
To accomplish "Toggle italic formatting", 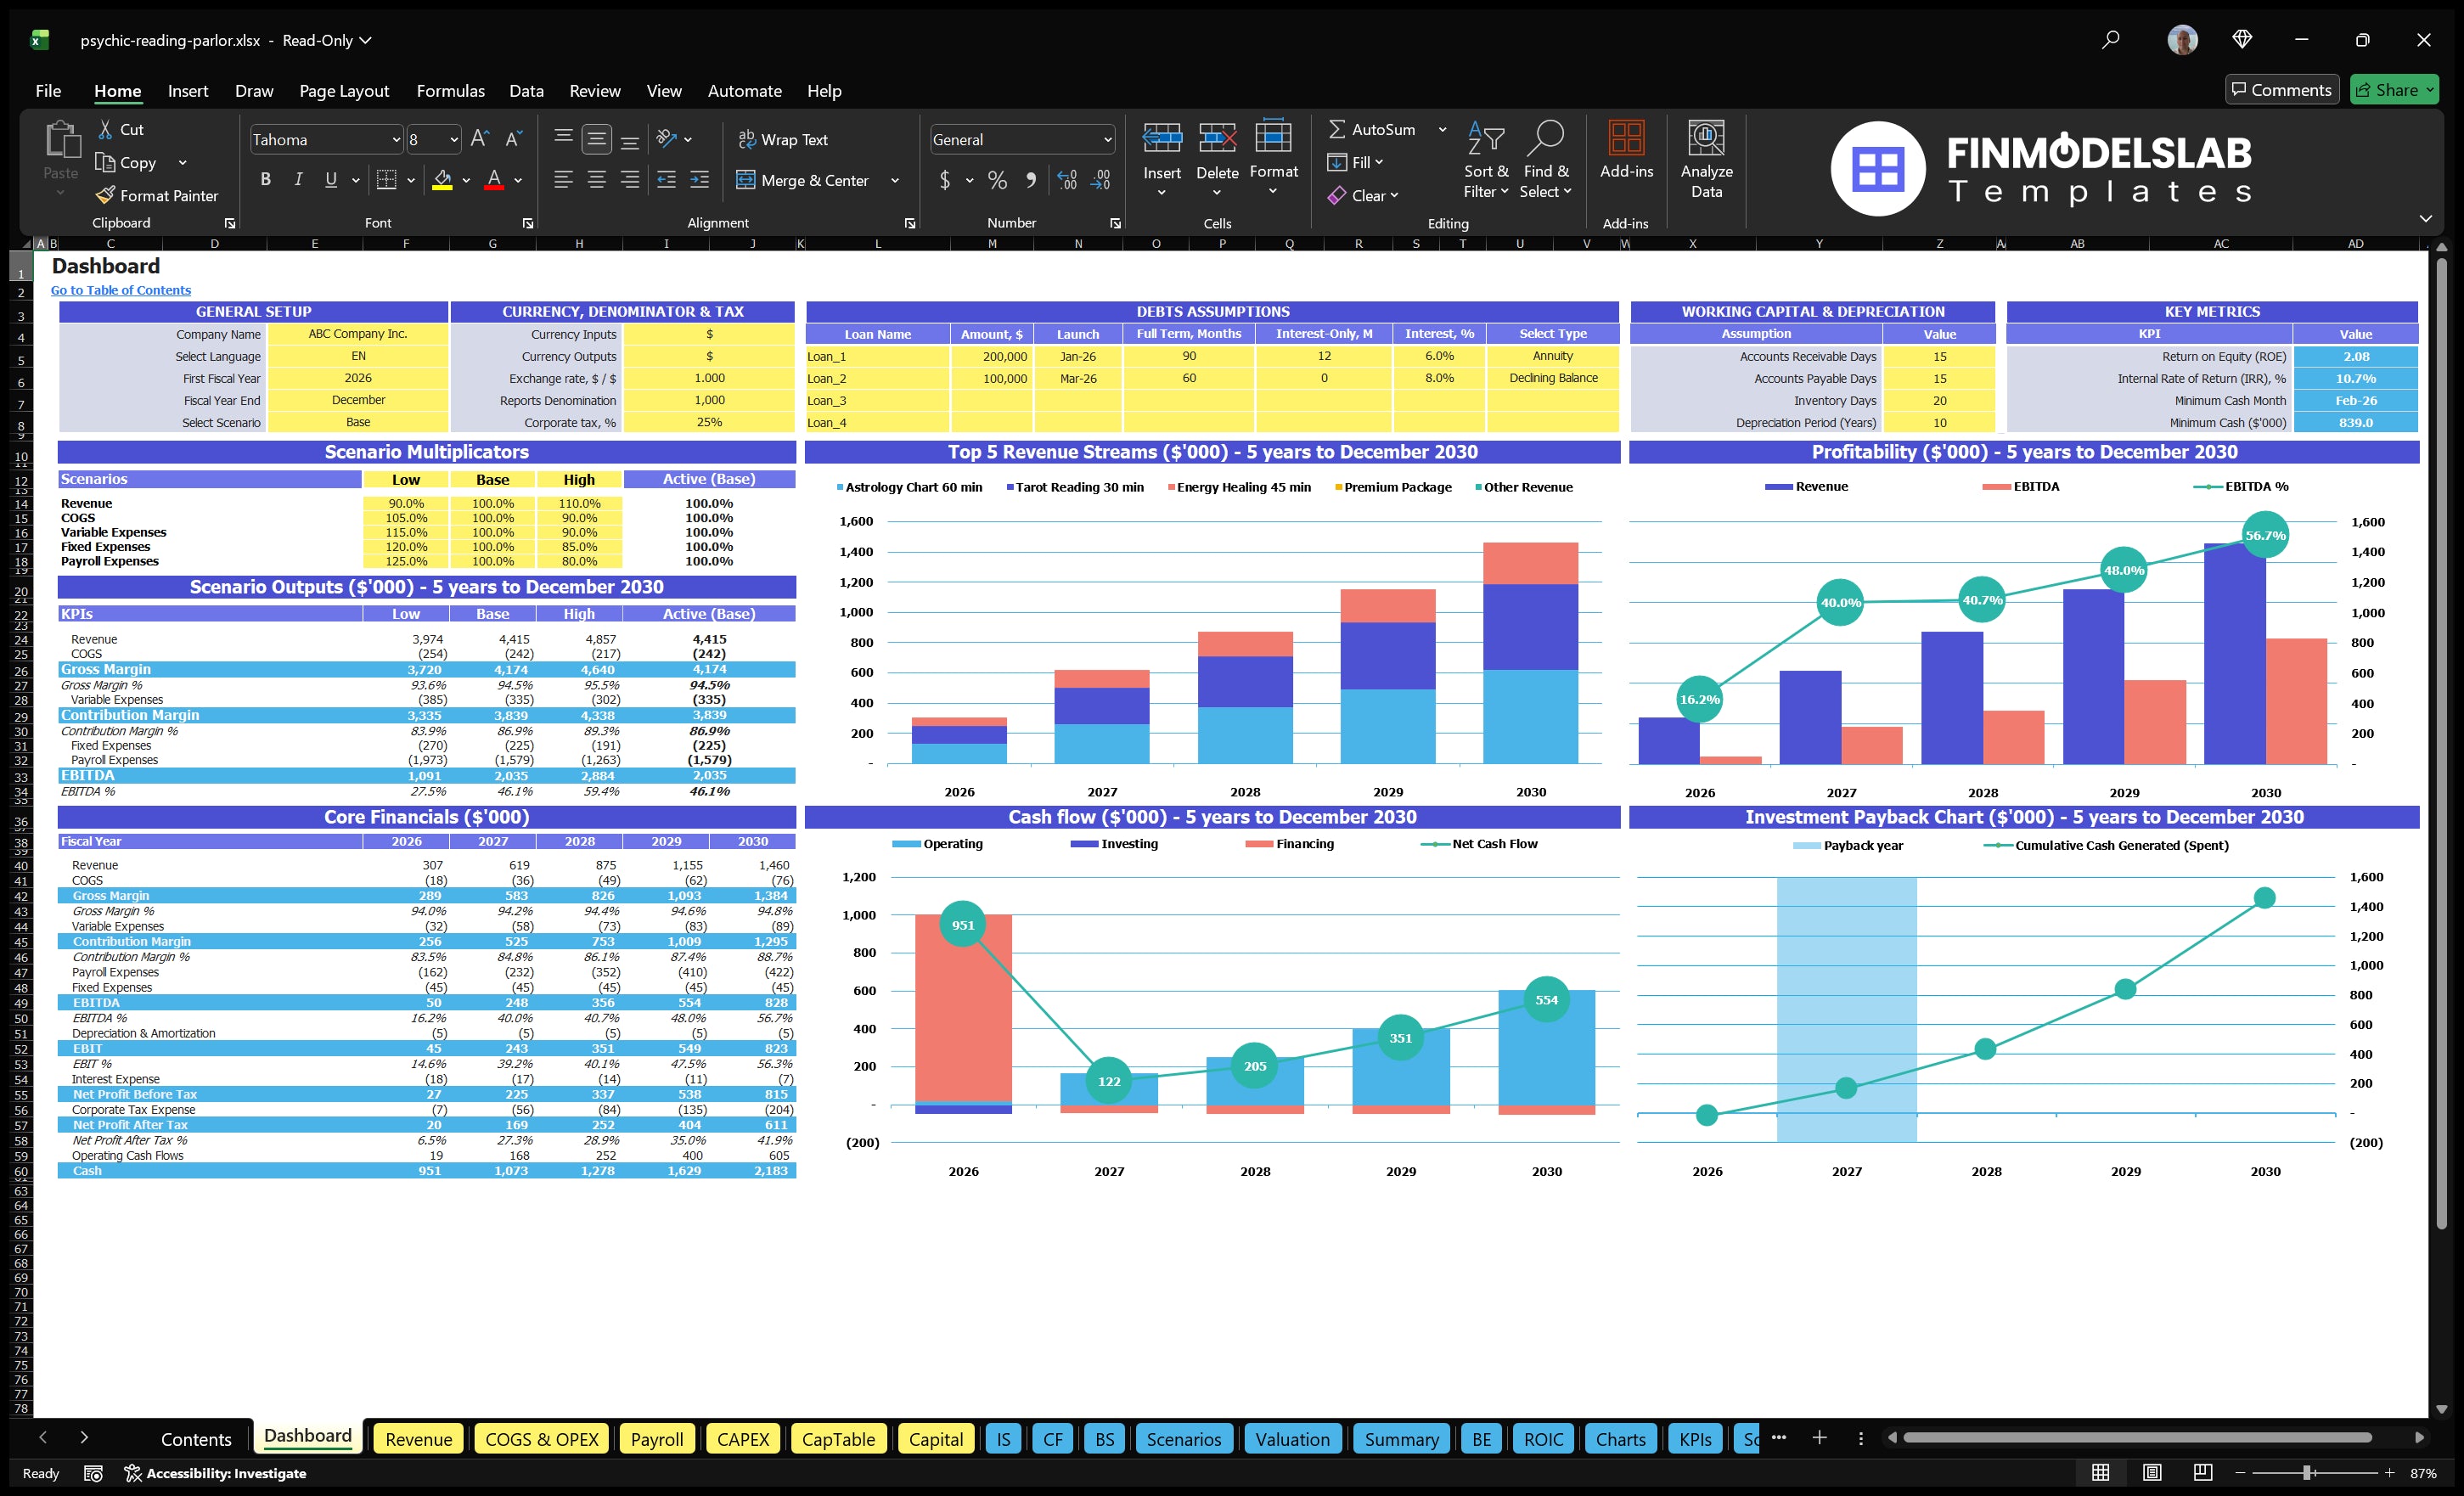I will [297, 178].
